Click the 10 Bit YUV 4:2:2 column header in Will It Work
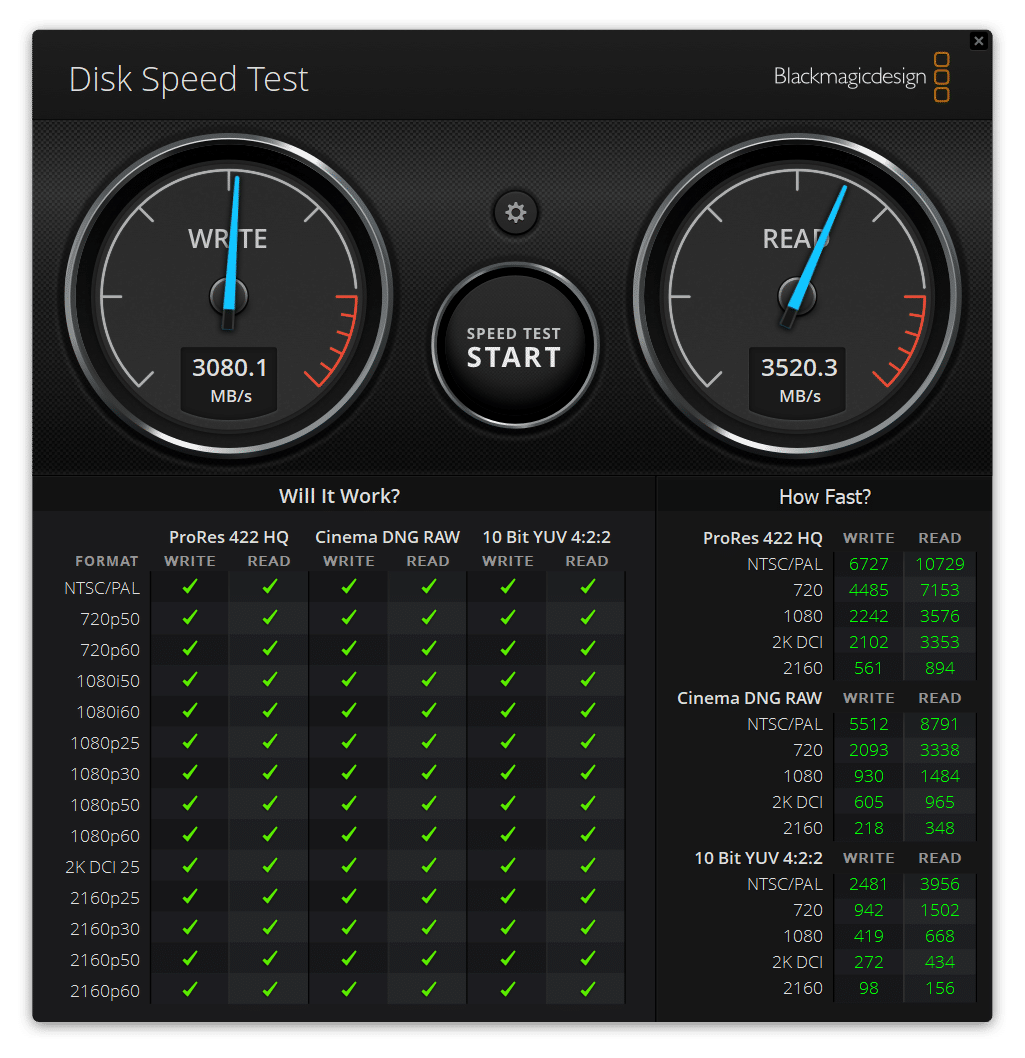This screenshot has height=1058, width=1025. pos(547,537)
